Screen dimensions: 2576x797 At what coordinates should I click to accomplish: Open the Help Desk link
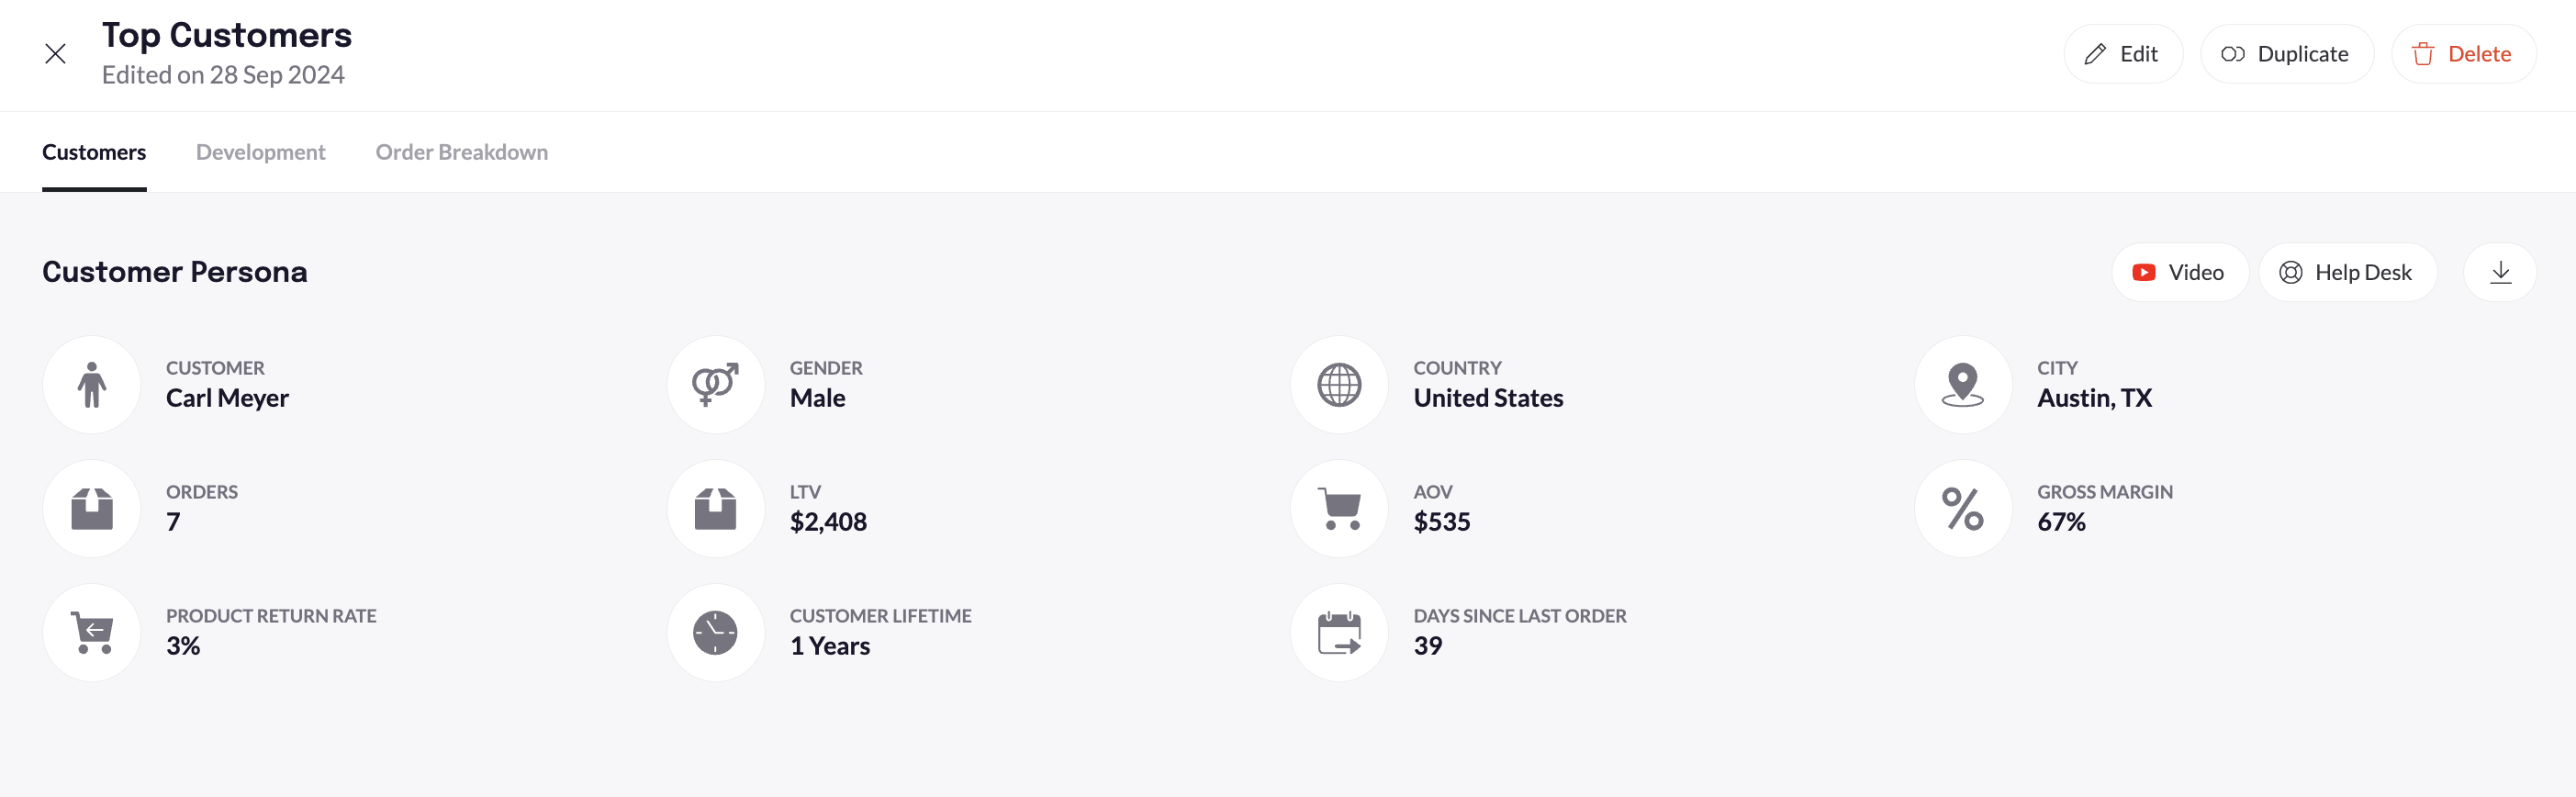[x=2346, y=272]
